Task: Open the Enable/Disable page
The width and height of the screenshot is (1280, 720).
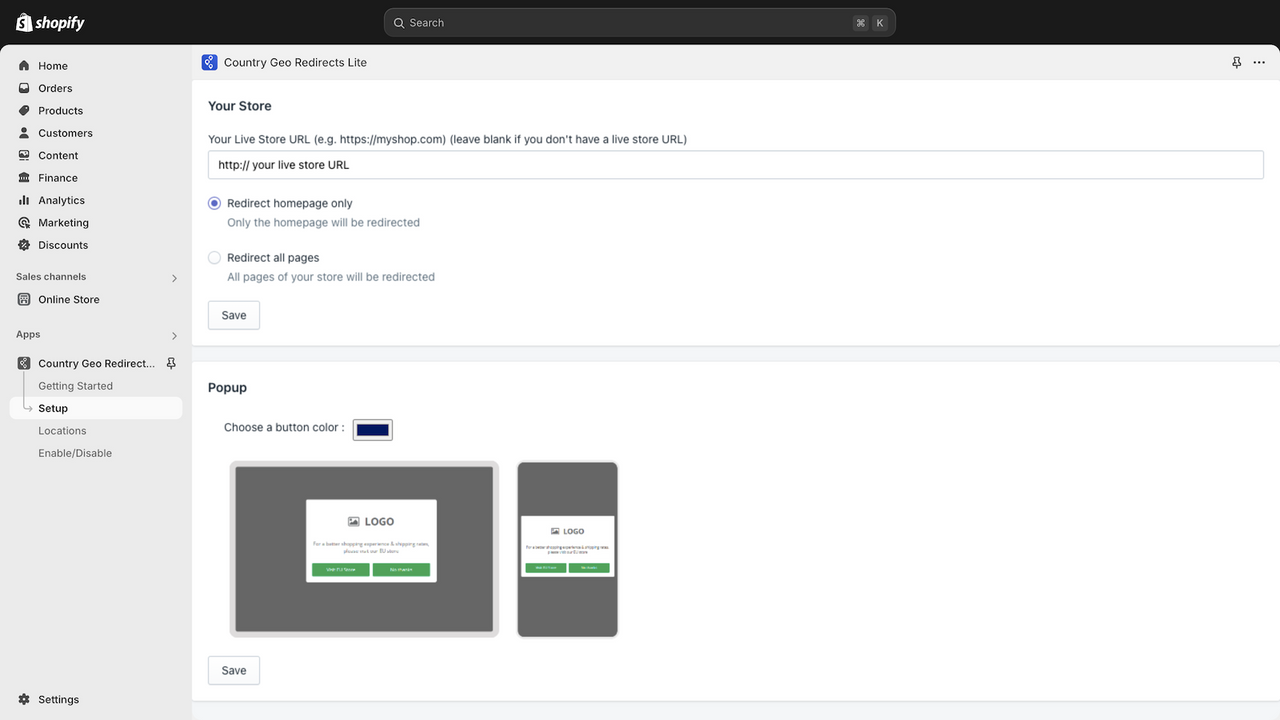Action: coord(75,452)
